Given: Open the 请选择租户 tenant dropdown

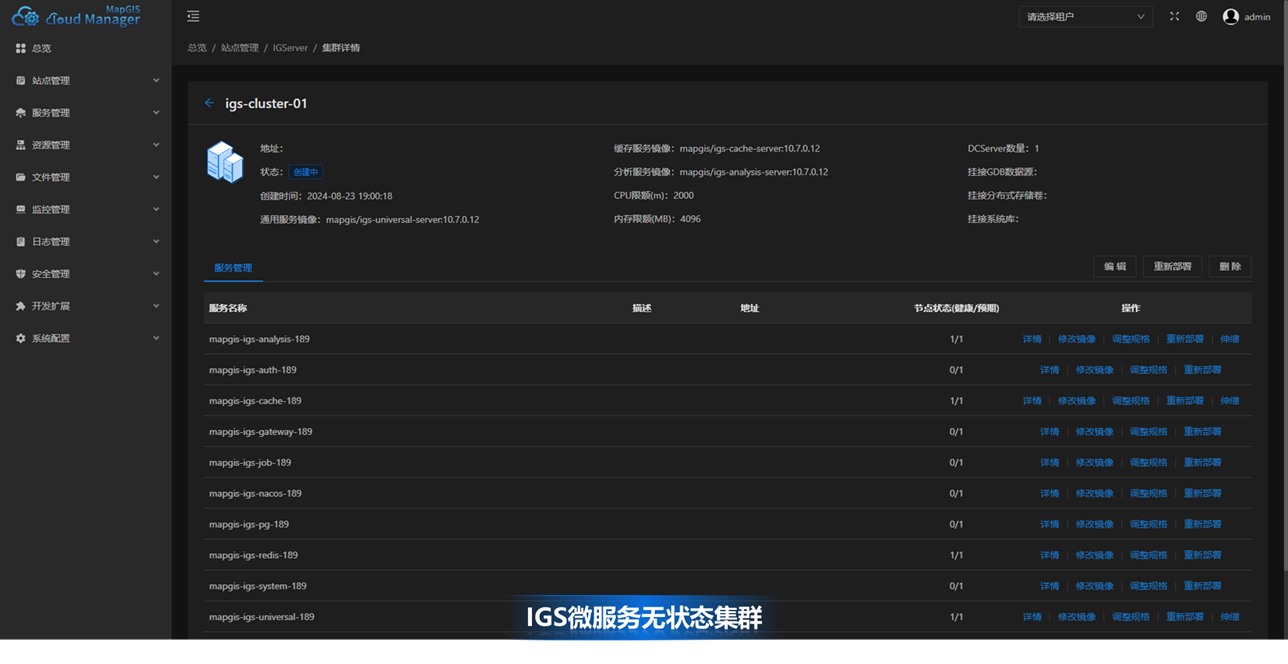Looking at the screenshot, I should pos(1085,16).
